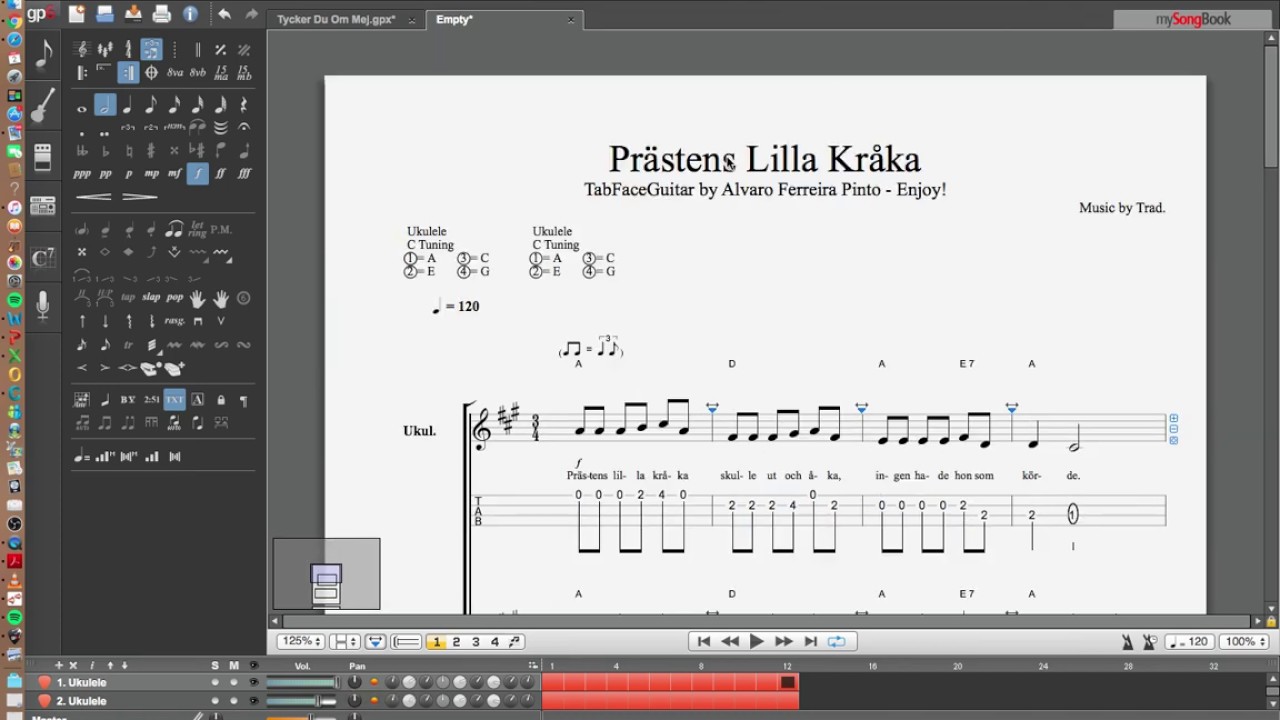Toggle the fortissimo ff dynamic
Viewport: 1280px width, 720px height.
click(x=221, y=173)
